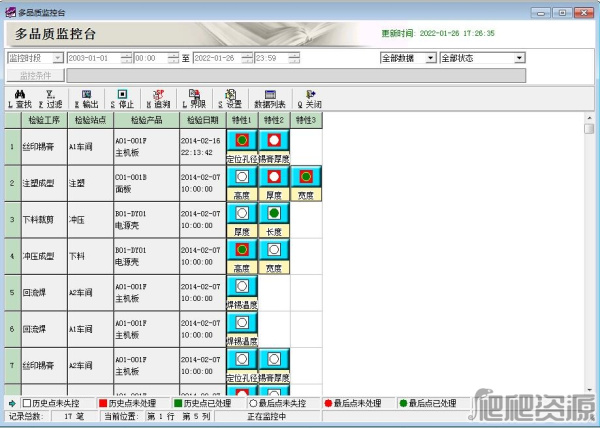Click the red 最后点未处理 legend dot
This screenshot has height=428, width=600.
[x=328, y=403]
